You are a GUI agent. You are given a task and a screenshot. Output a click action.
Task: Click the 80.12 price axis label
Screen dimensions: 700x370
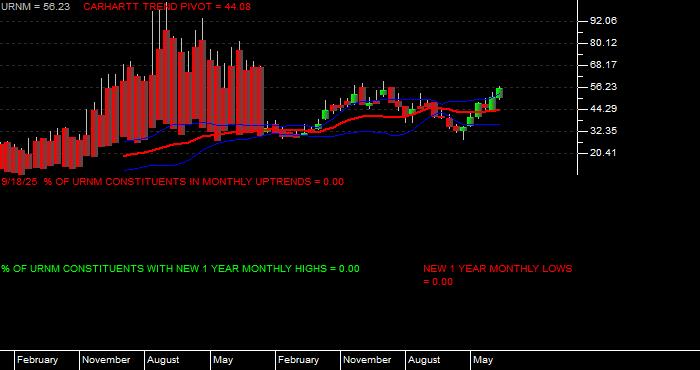click(x=603, y=43)
